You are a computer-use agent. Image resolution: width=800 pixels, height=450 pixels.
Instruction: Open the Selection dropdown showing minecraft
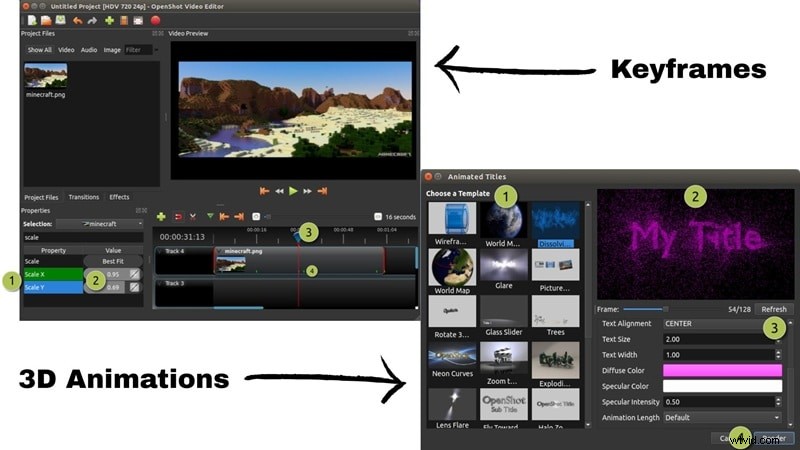(x=98, y=224)
